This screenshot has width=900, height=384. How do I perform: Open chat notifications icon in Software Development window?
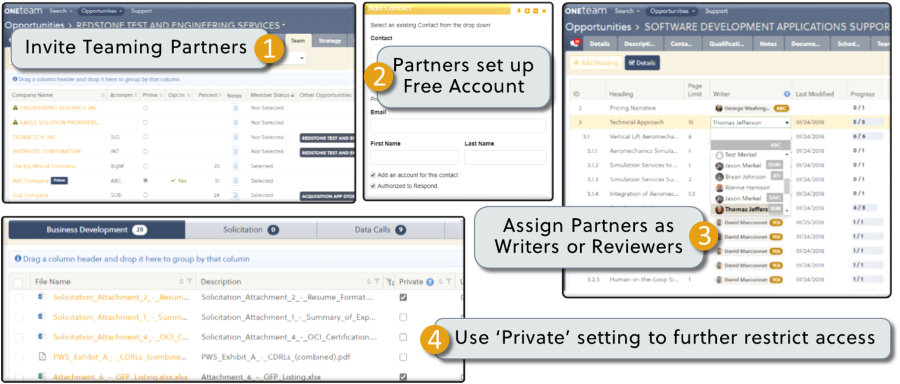tap(574, 43)
